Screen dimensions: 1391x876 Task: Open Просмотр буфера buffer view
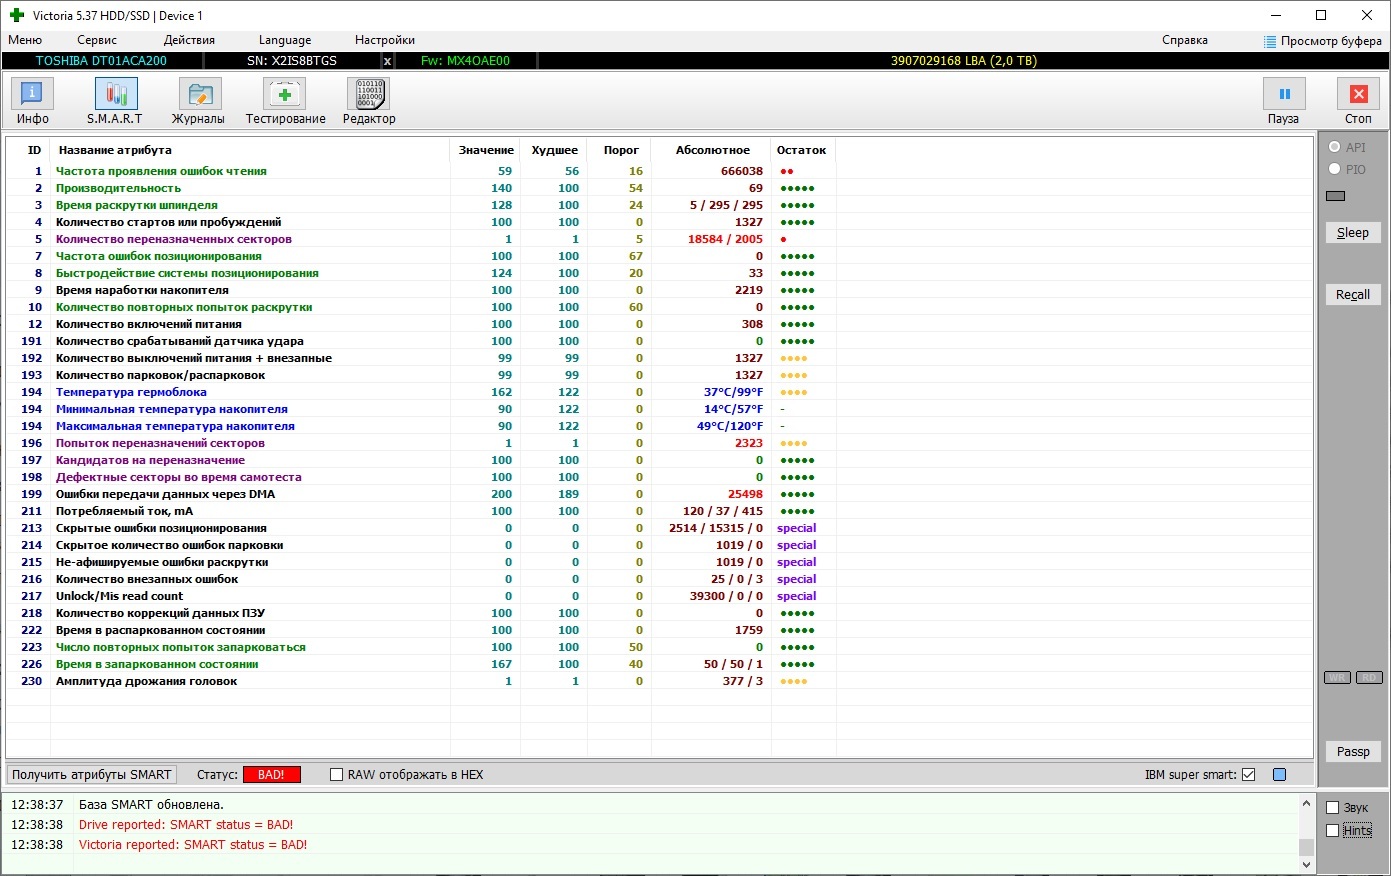[1322, 41]
